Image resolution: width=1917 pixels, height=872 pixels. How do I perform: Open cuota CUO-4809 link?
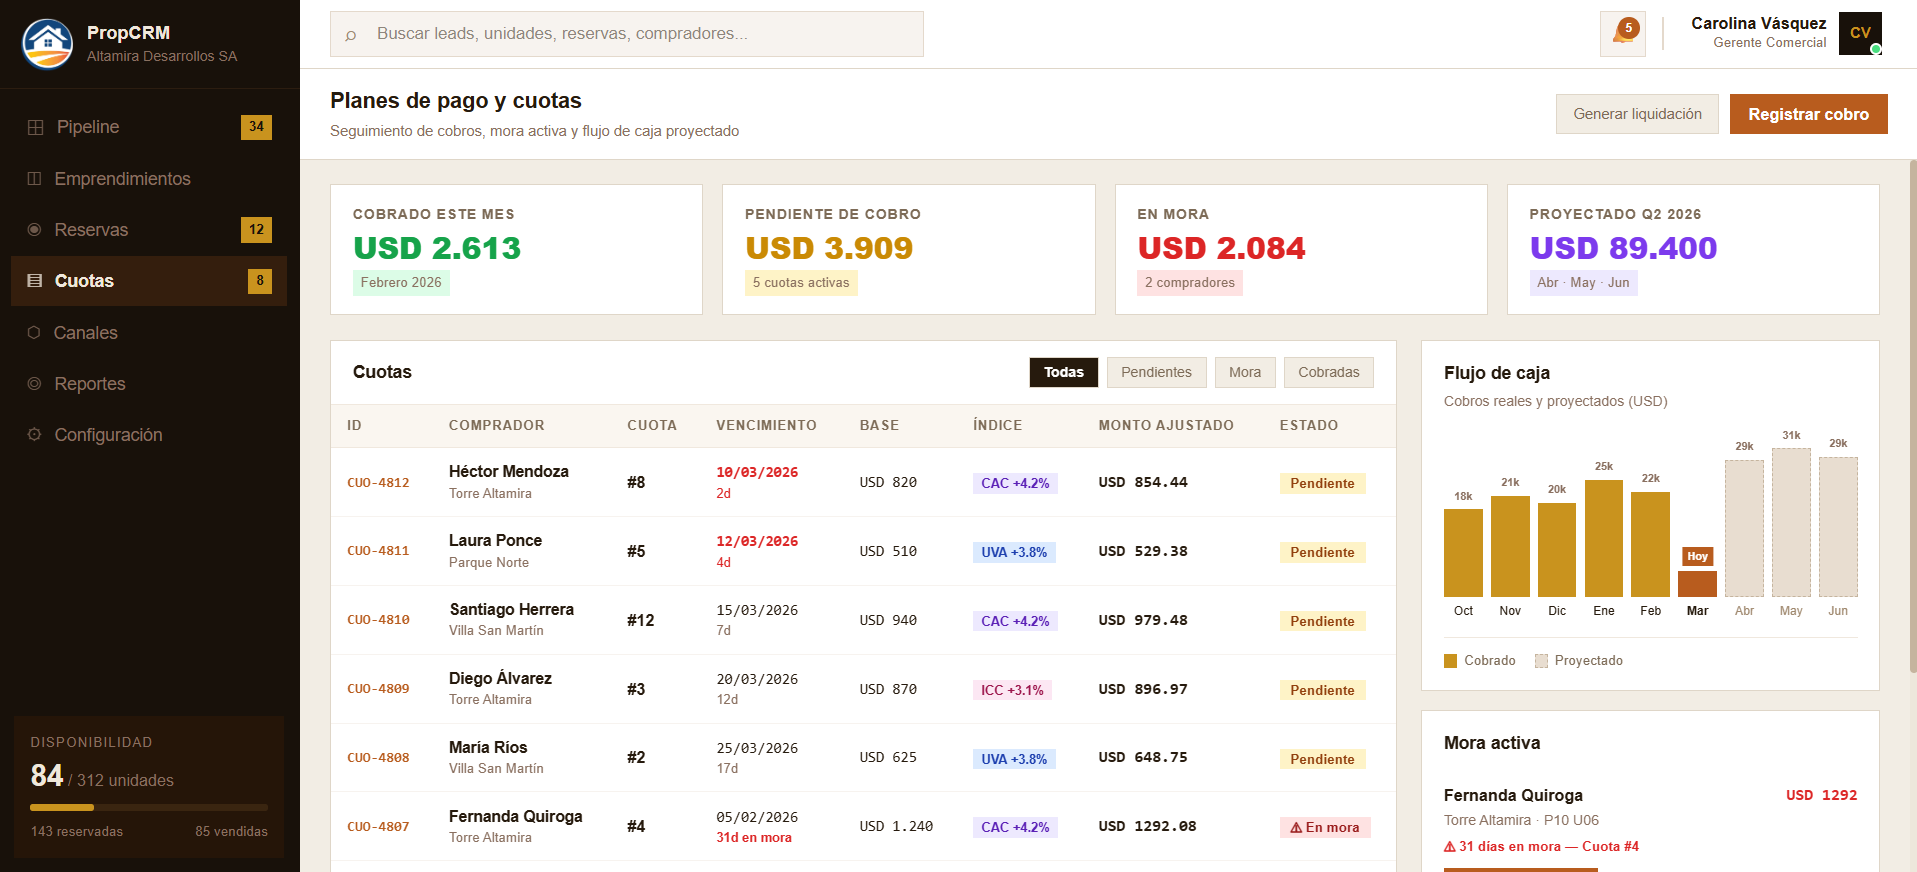coord(378,689)
